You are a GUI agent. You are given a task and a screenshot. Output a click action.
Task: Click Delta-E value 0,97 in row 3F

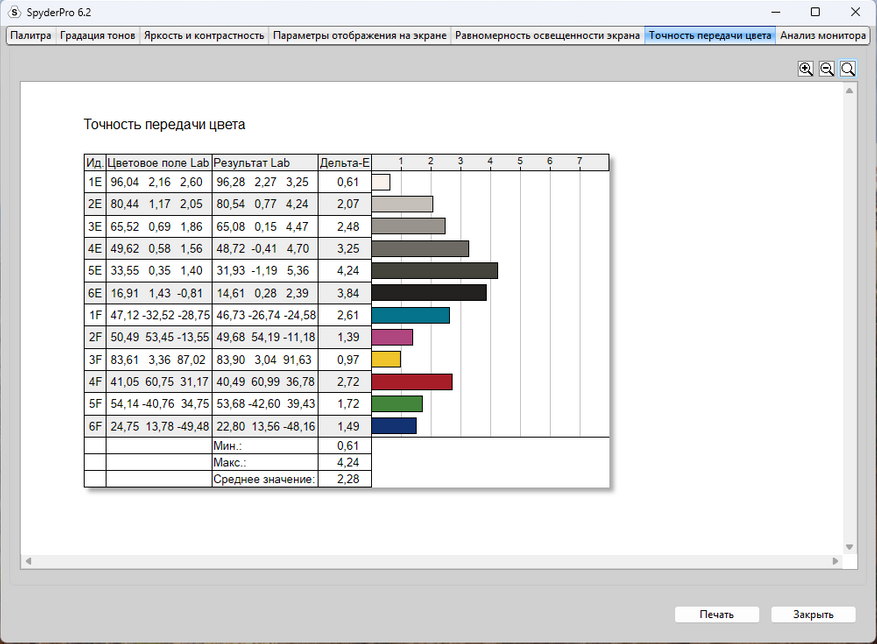(x=348, y=360)
